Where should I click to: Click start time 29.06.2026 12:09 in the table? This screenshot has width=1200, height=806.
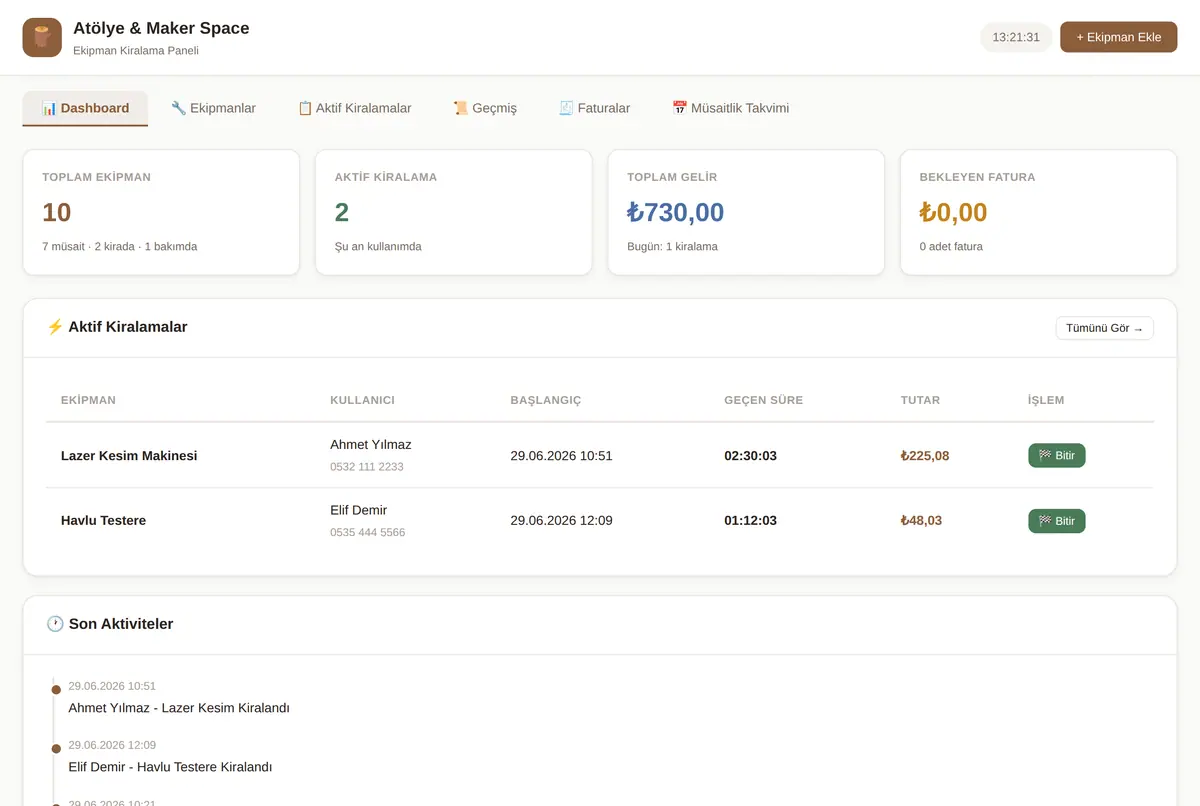pyautogui.click(x=561, y=521)
